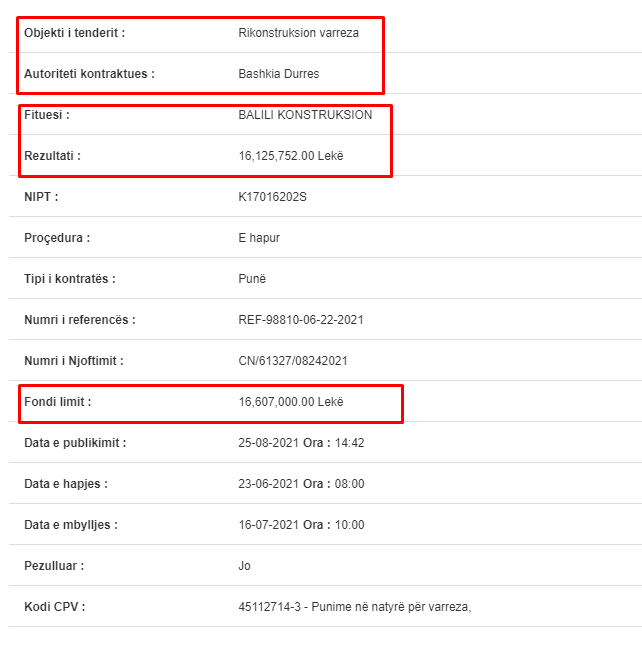Click the publication date 25-08-2021
This screenshot has height=658, width=642.
coord(269,443)
